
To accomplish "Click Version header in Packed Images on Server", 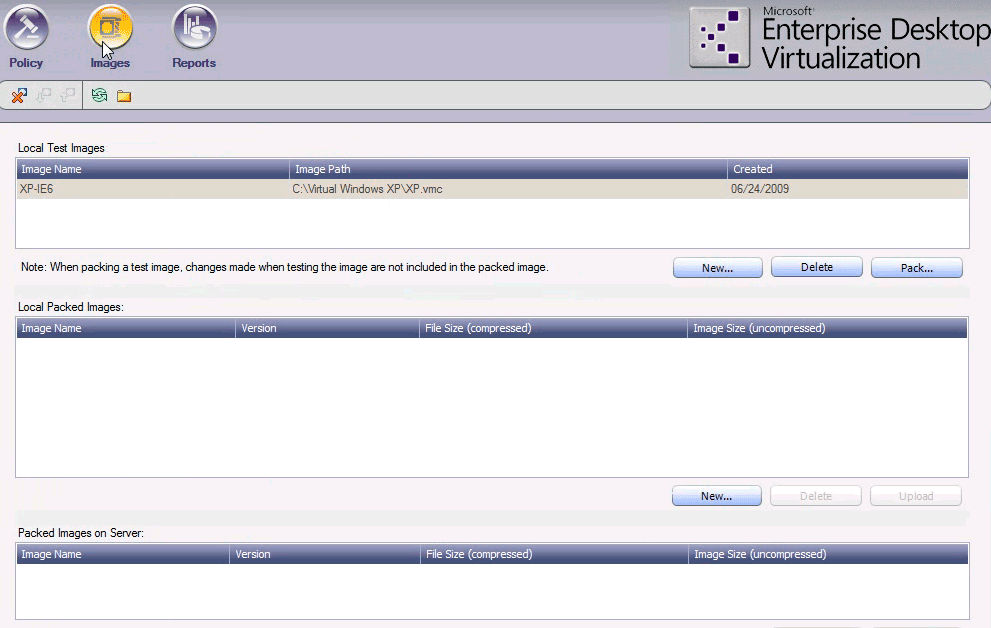I will pos(325,554).
